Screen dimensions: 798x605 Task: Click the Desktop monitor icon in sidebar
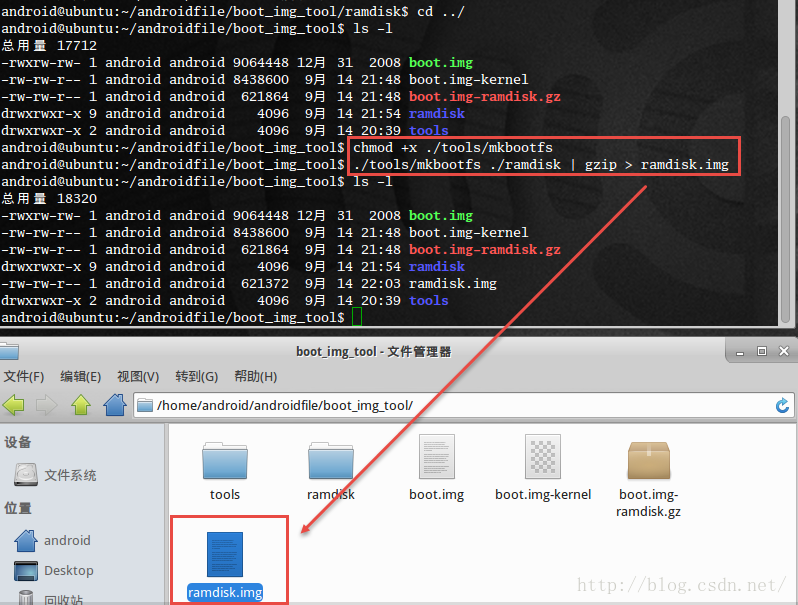tap(26, 571)
